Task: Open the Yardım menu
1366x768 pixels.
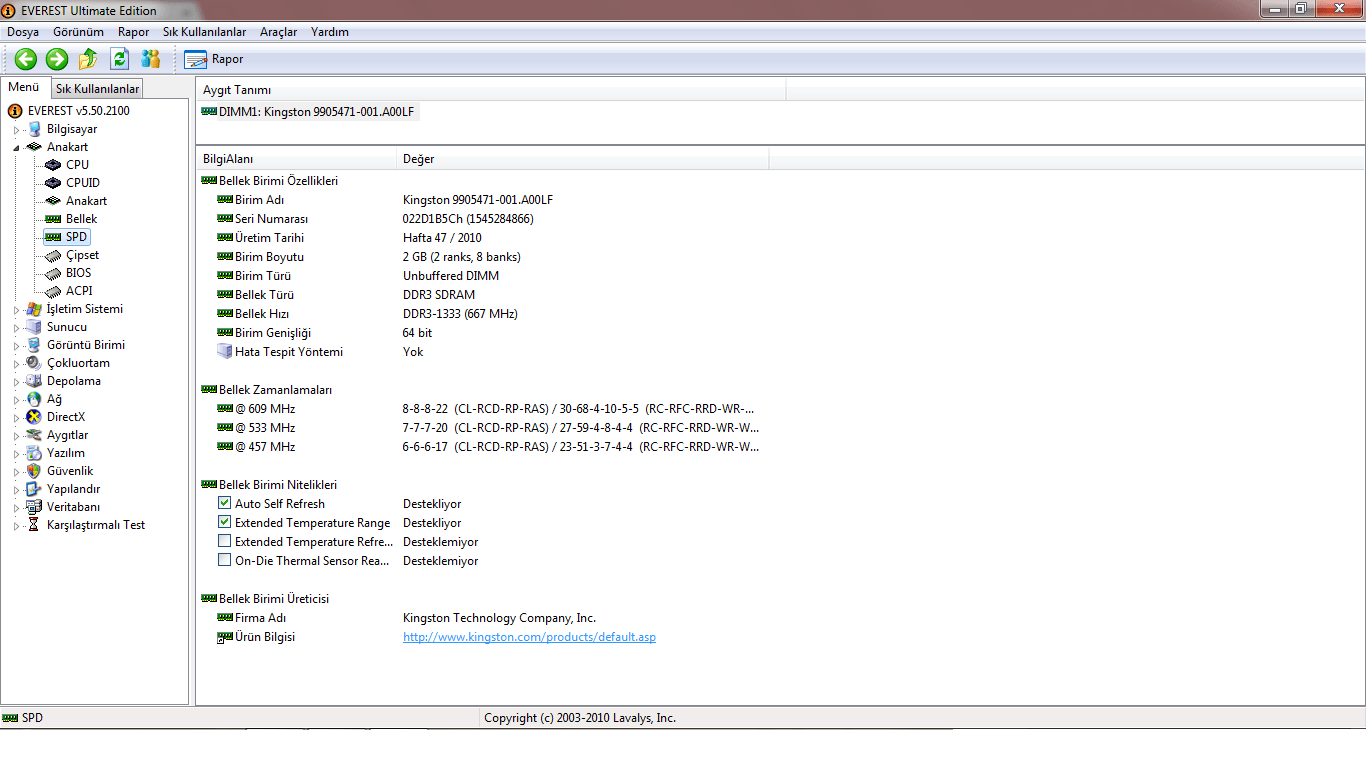Action: [330, 32]
